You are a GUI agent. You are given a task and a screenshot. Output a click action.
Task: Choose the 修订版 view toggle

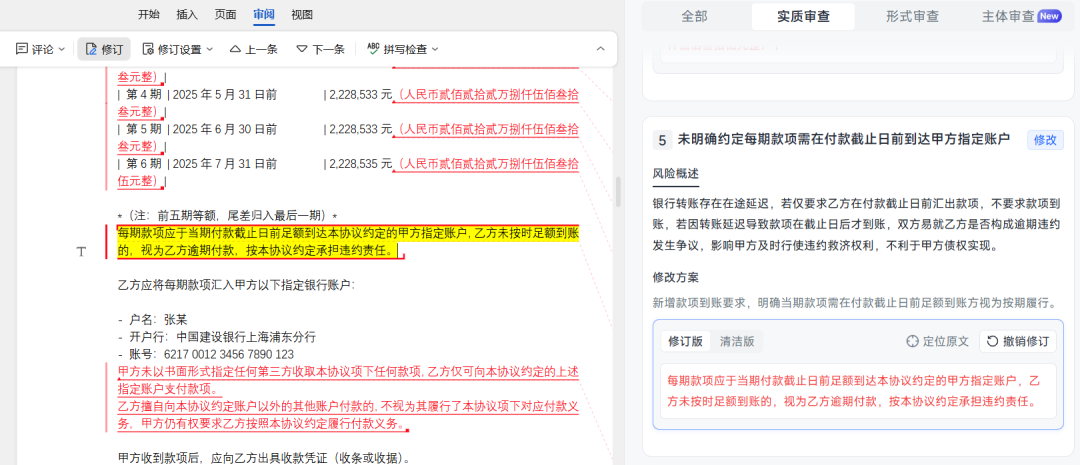(685, 341)
